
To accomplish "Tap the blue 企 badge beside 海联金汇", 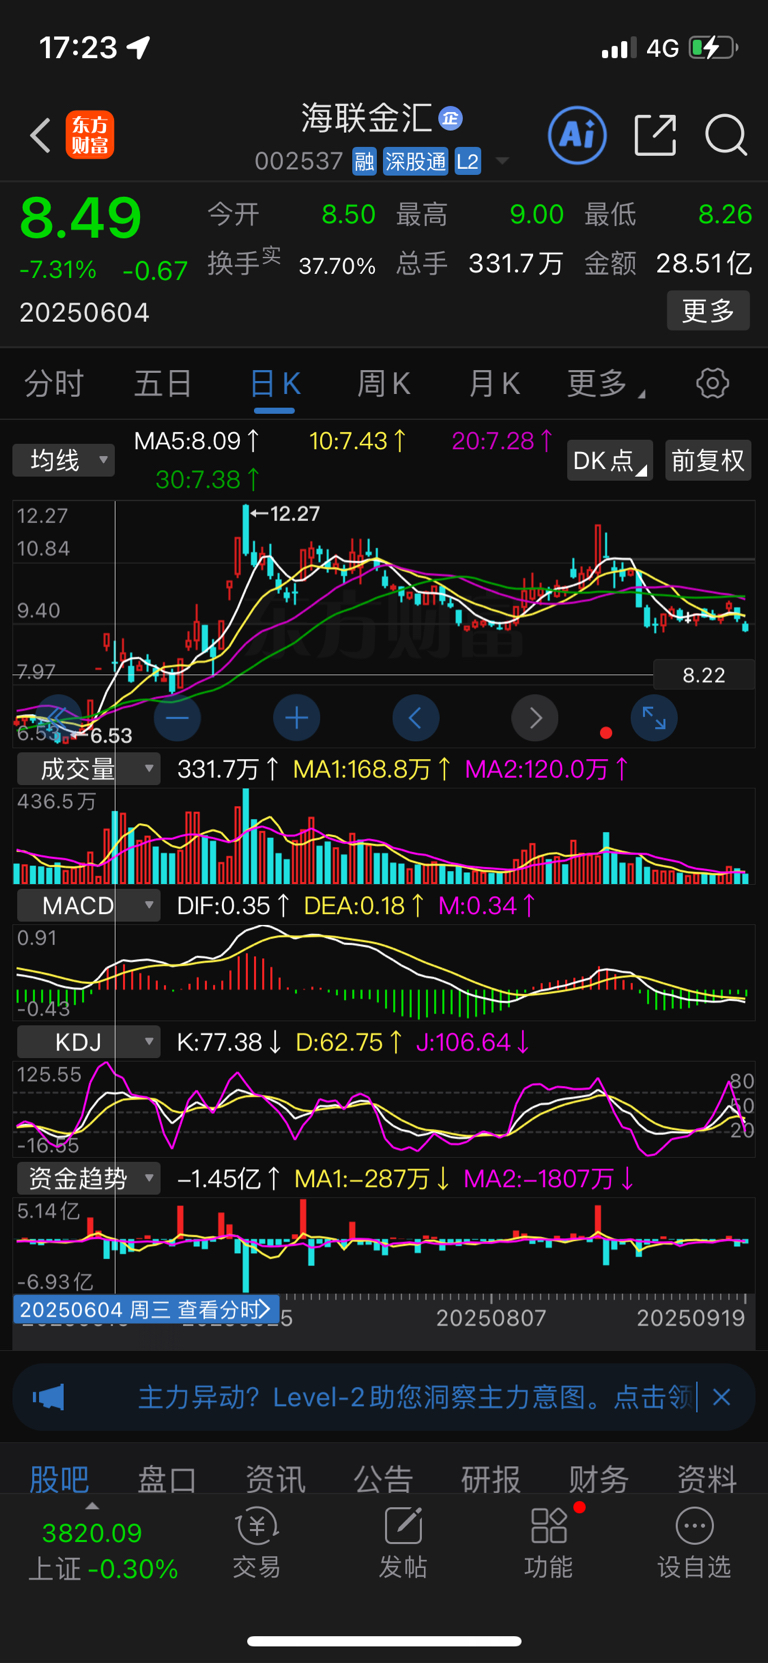I will coord(451,118).
